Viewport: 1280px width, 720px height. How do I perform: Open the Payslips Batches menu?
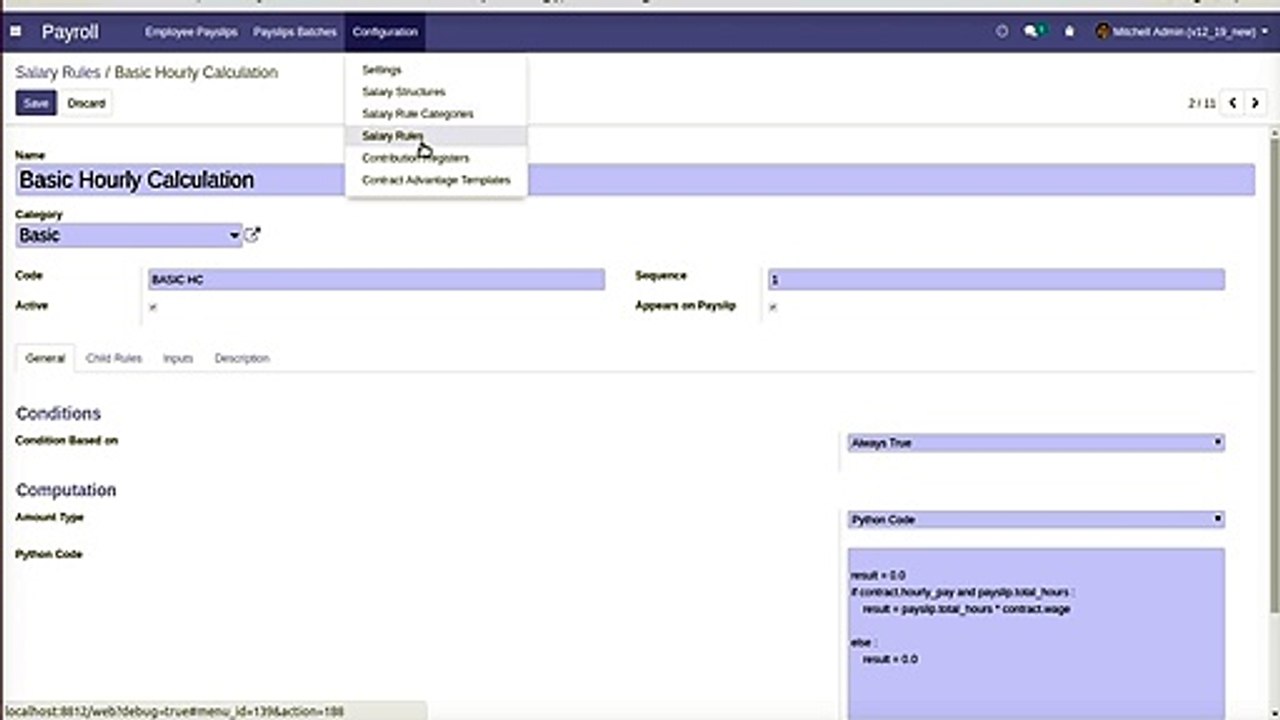(295, 32)
